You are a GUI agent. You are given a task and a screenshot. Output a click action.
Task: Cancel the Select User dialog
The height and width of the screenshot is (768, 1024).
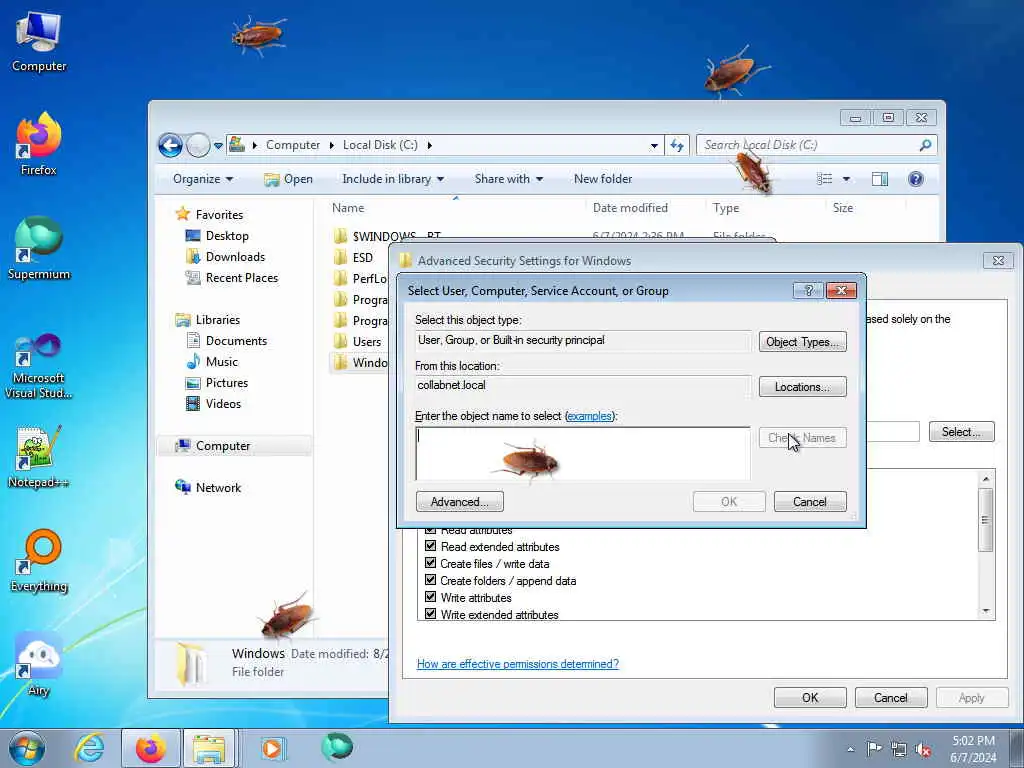point(810,502)
